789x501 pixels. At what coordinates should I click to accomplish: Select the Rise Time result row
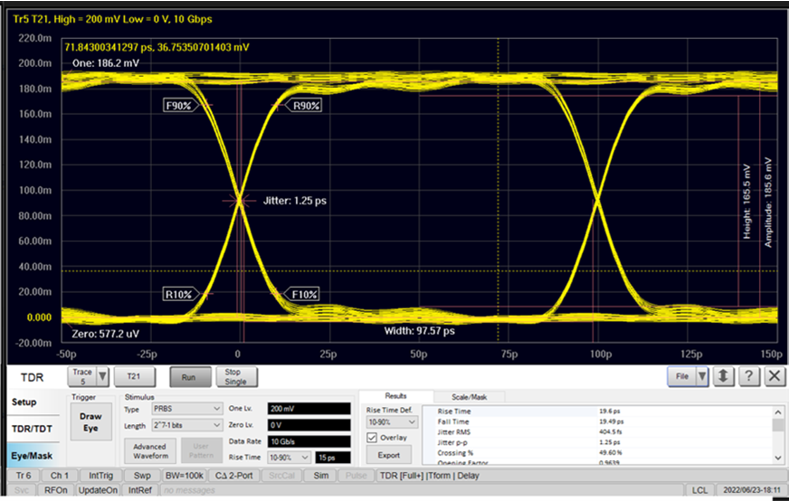(x=597, y=411)
